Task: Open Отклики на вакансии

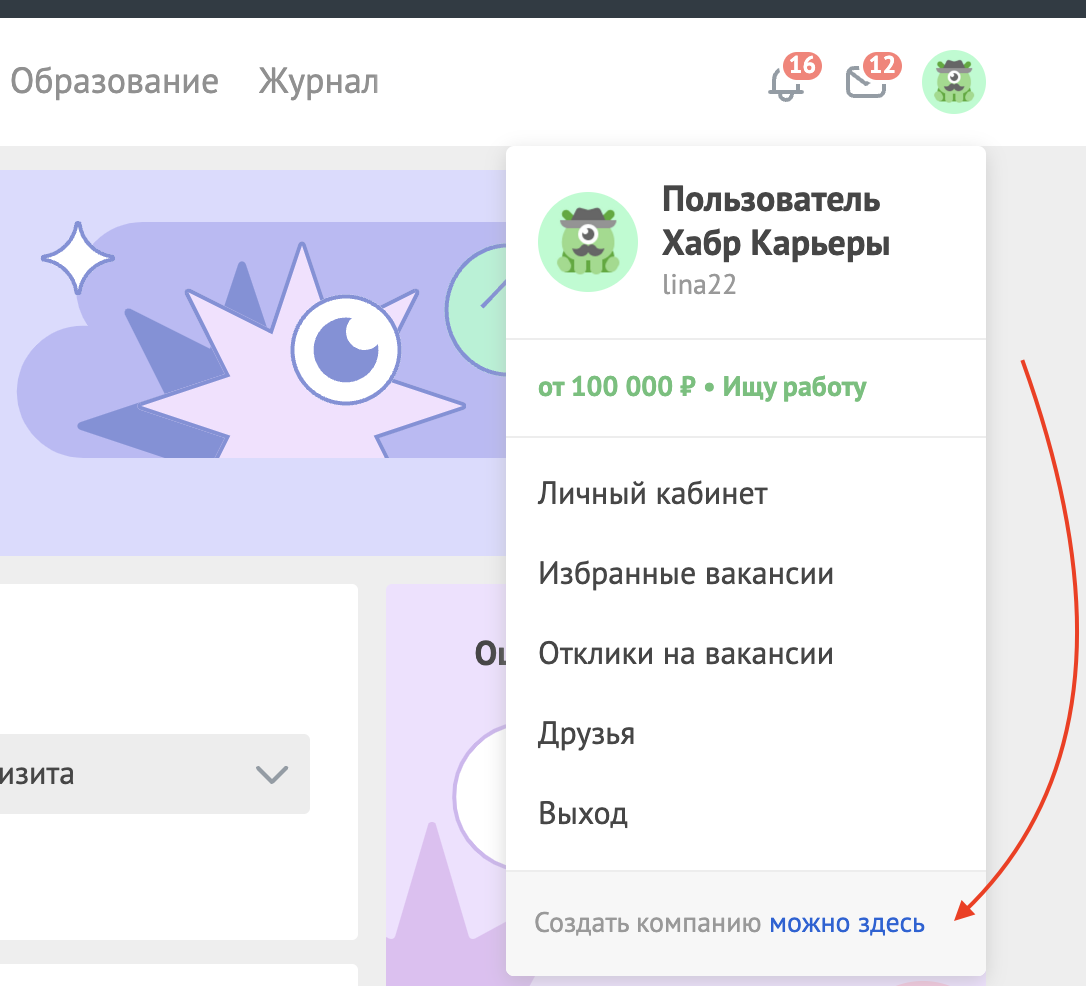Action: (x=685, y=653)
